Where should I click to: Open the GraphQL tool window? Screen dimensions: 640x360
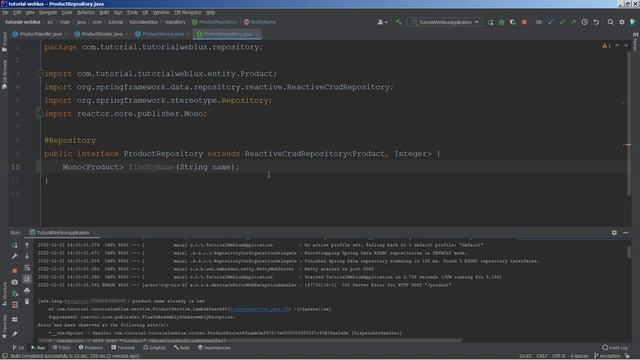[154, 348]
